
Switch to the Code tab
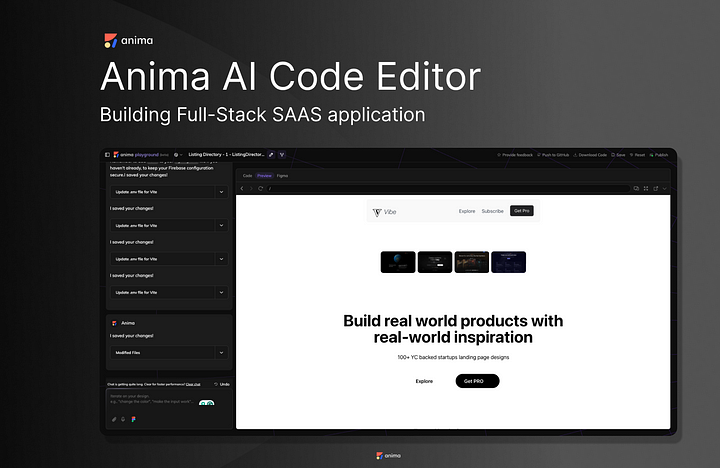[x=247, y=175]
